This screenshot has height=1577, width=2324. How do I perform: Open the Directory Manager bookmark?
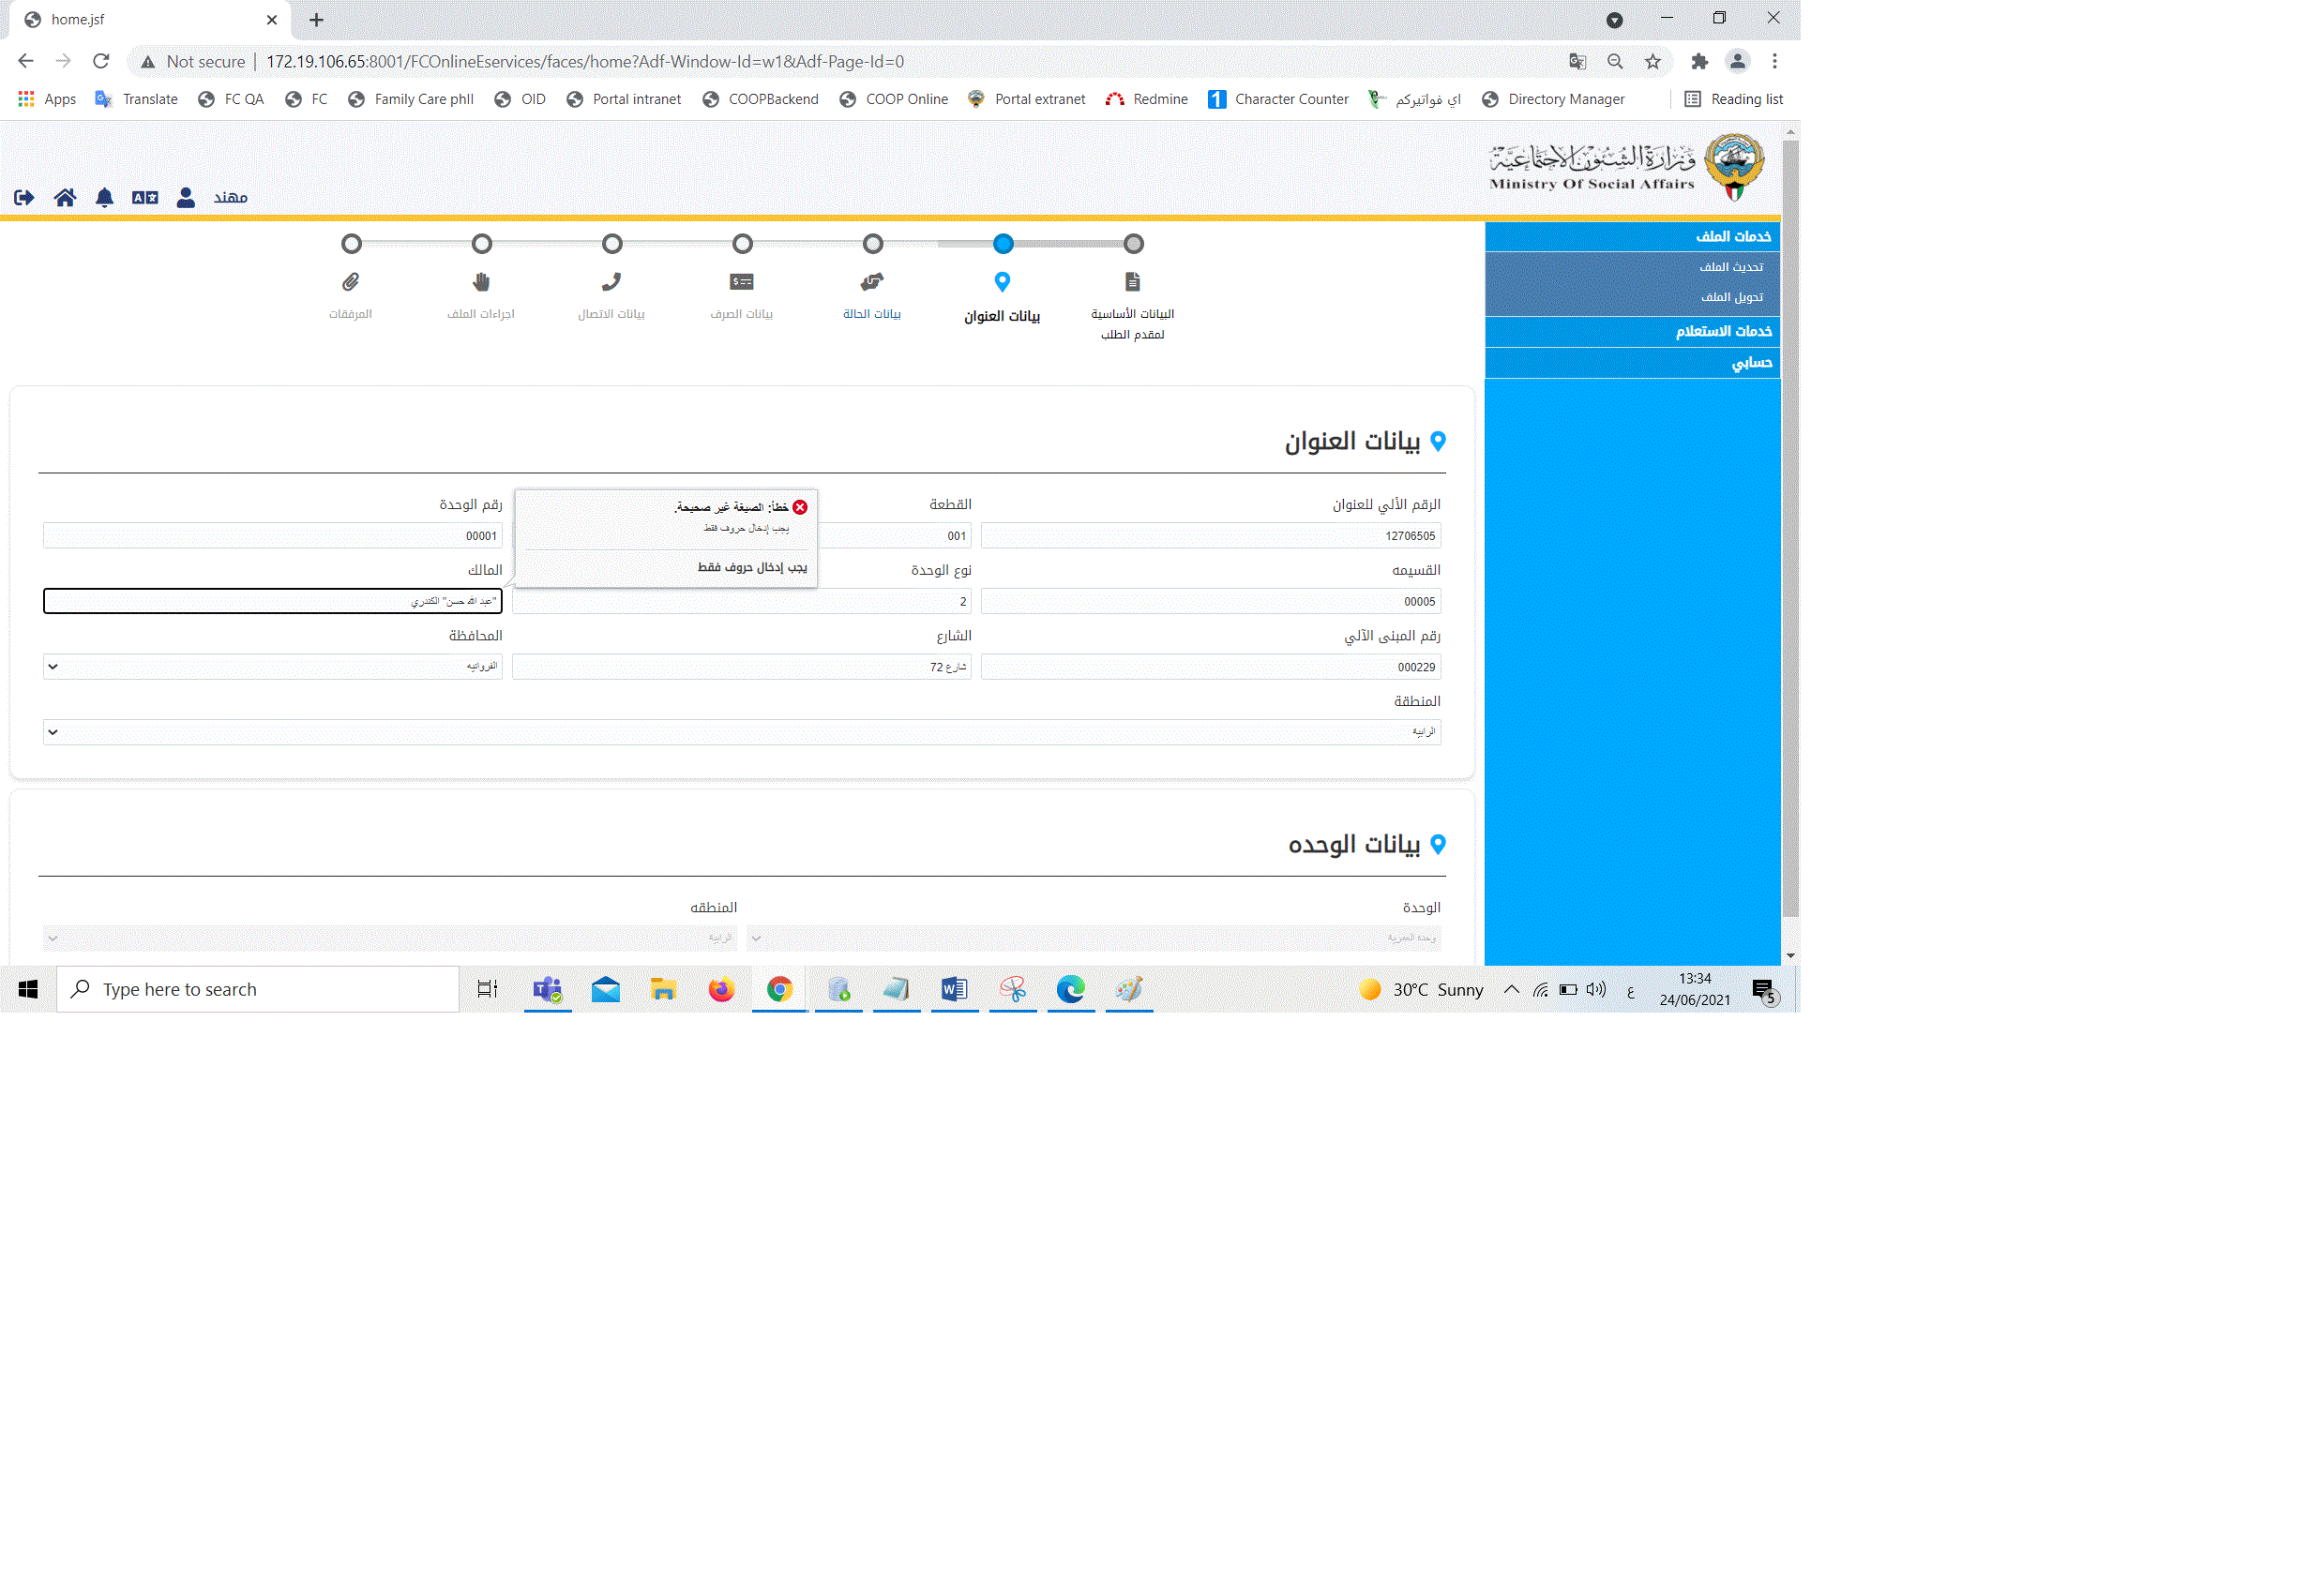1553,99
